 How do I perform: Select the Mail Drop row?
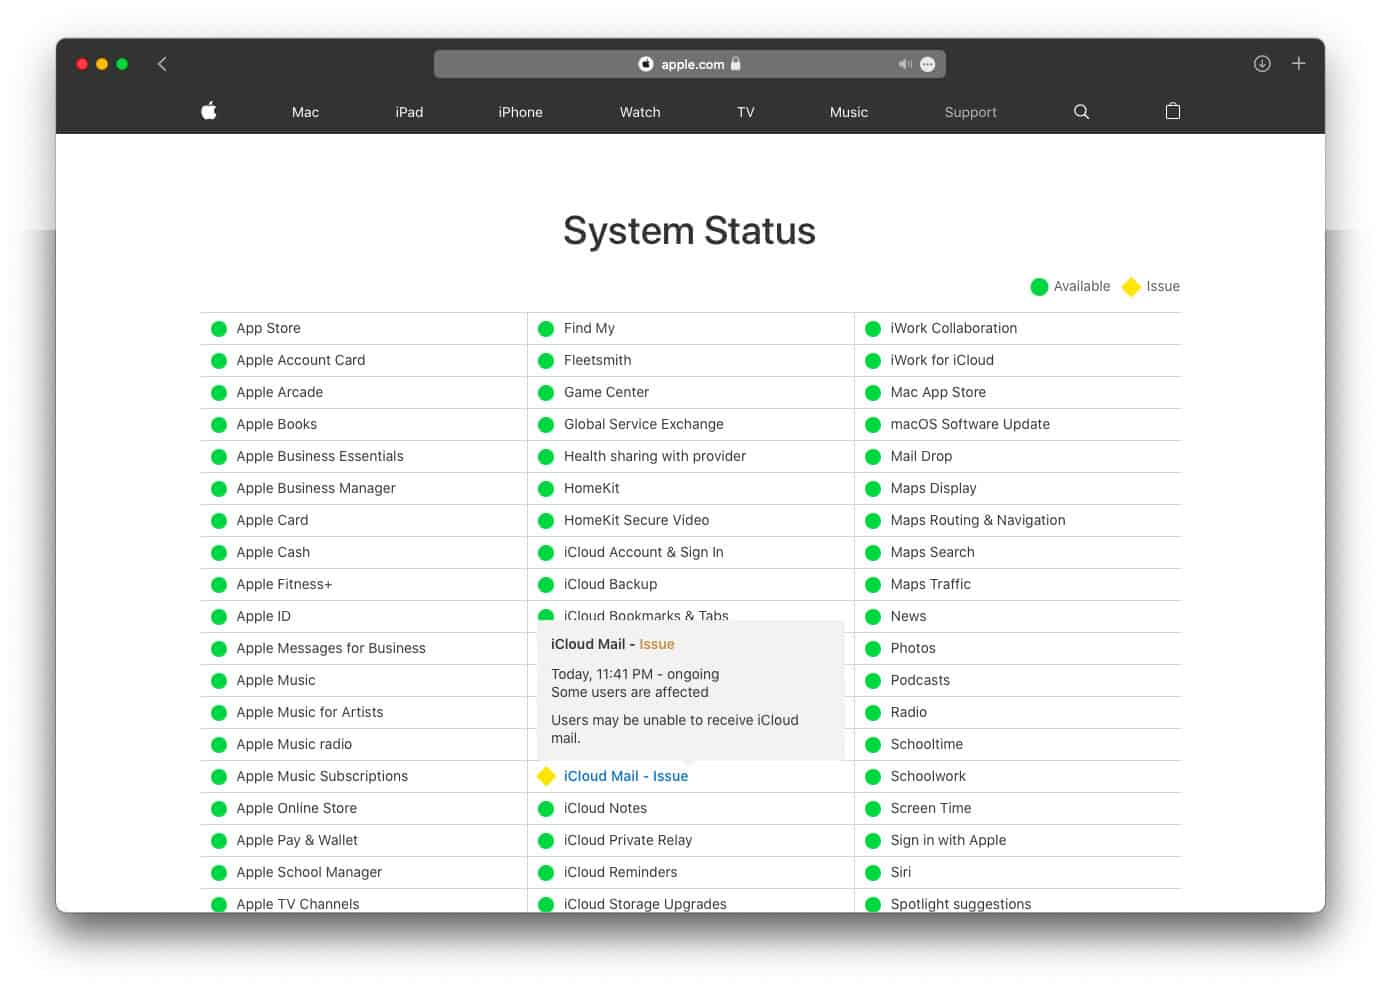click(1018, 456)
